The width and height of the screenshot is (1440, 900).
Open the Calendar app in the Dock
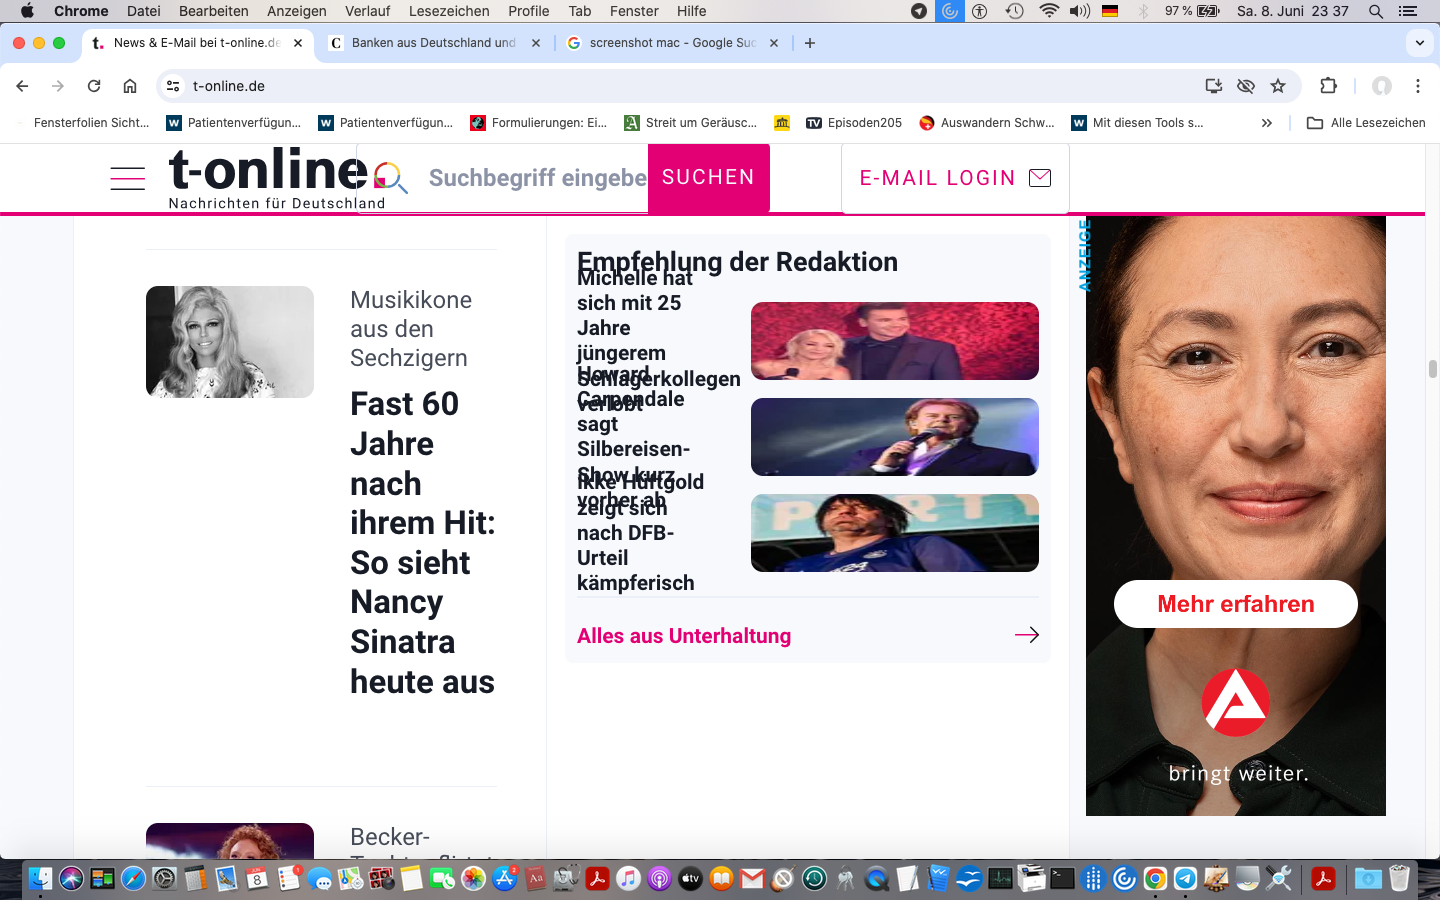click(257, 879)
